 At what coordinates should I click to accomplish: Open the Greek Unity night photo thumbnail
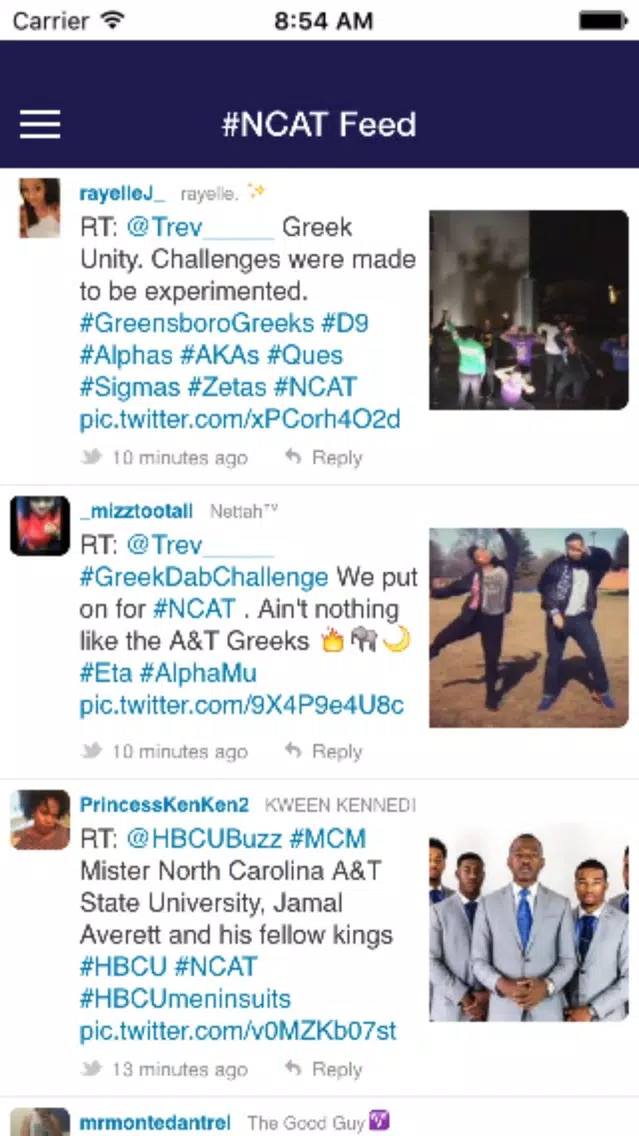coord(529,310)
